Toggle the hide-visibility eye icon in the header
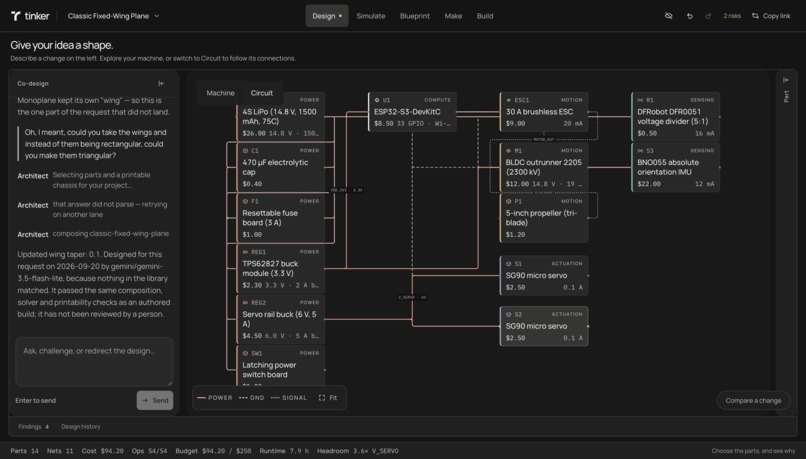The width and height of the screenshot is (806, 459). (668, 16)
